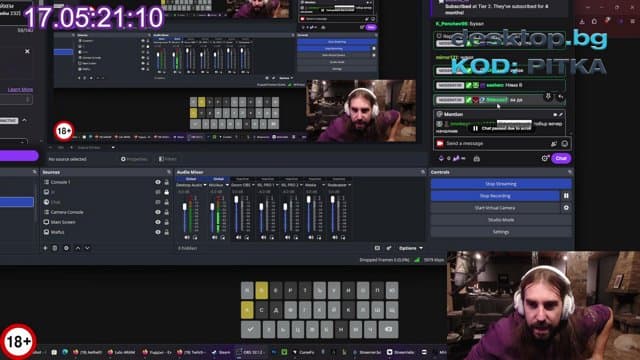
Task: Mute the Mic/Aux channel speaker icon
Action: tap(214, 237)
